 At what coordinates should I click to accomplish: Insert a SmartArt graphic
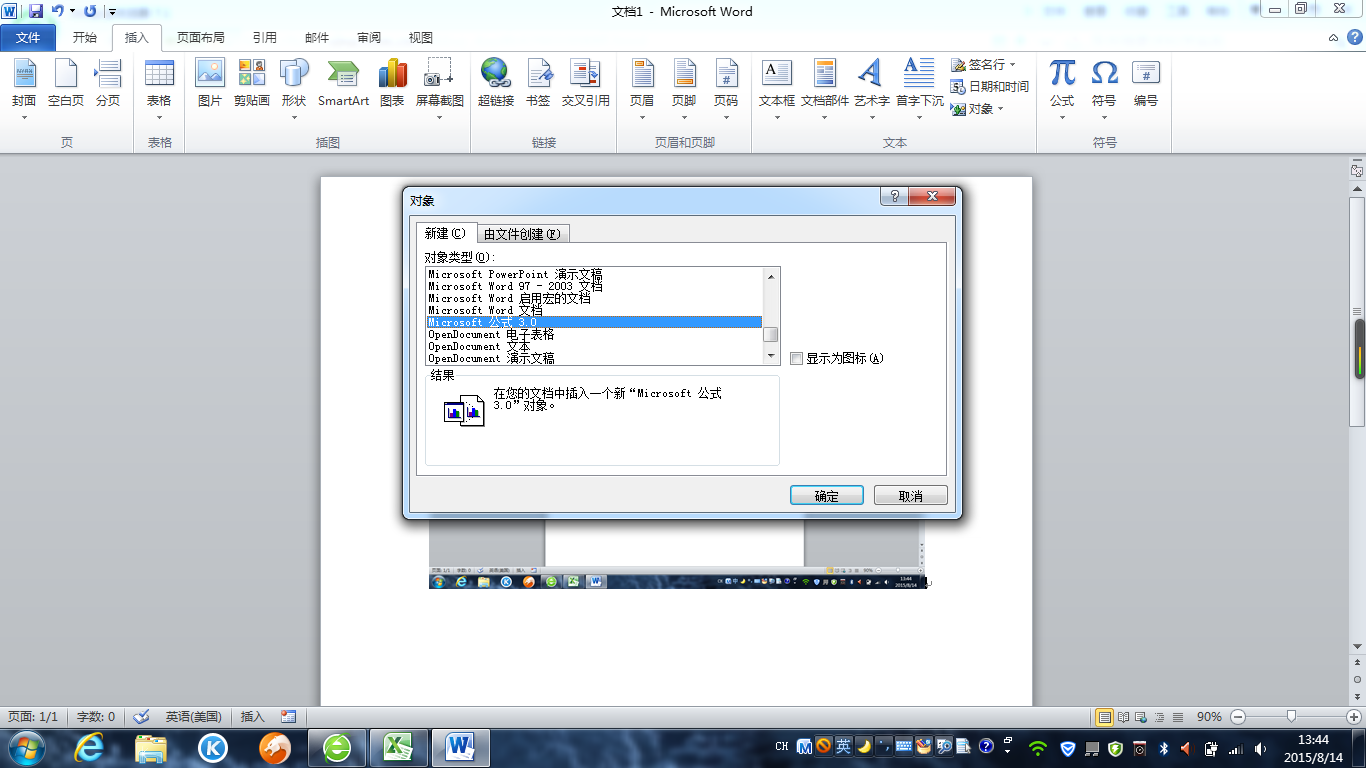(343, 83)
